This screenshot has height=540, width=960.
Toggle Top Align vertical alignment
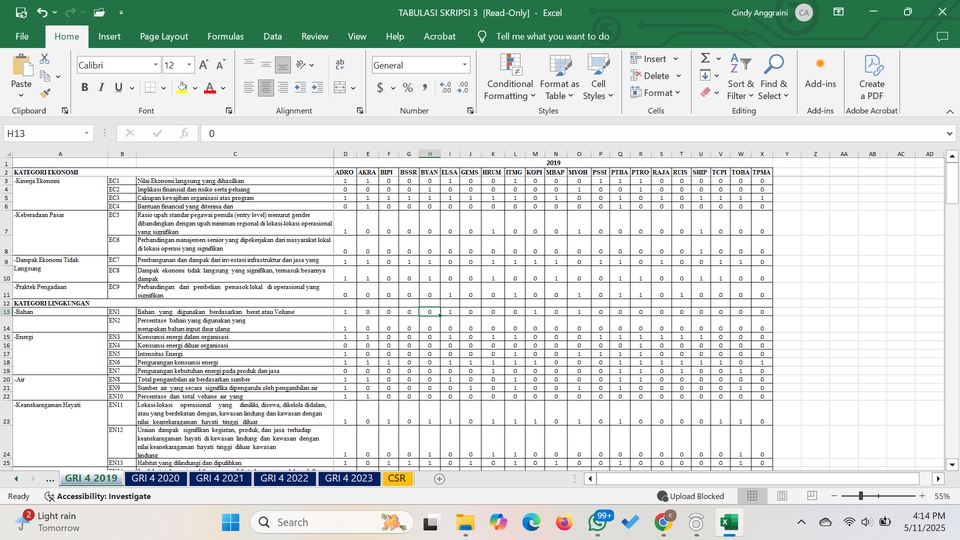click(x=249, y=65)
